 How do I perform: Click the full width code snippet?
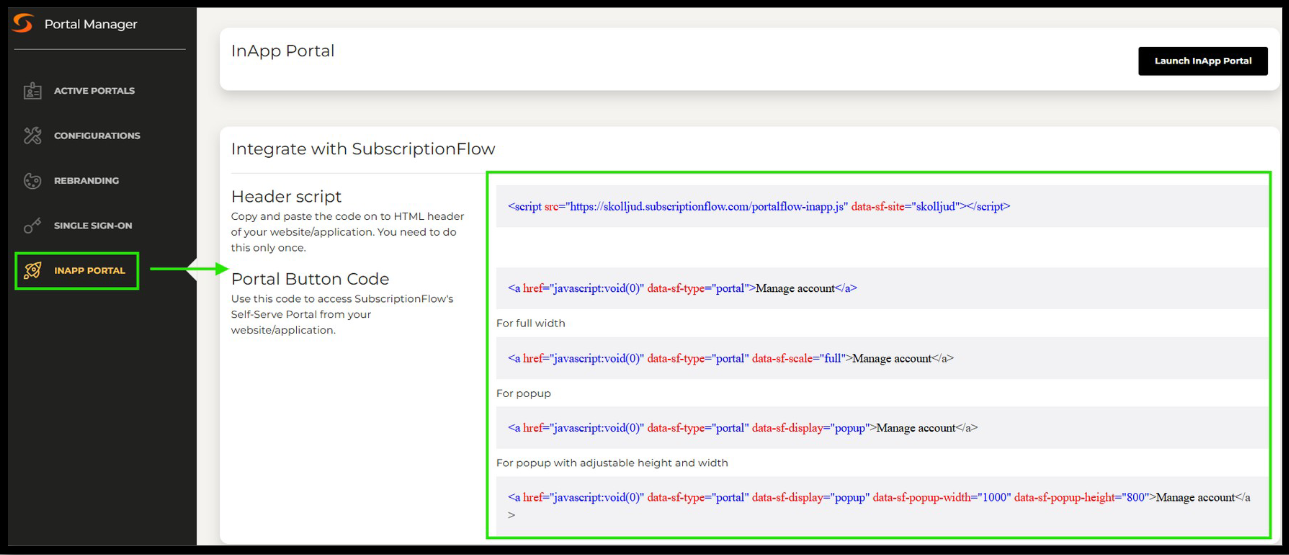[883, 358]
